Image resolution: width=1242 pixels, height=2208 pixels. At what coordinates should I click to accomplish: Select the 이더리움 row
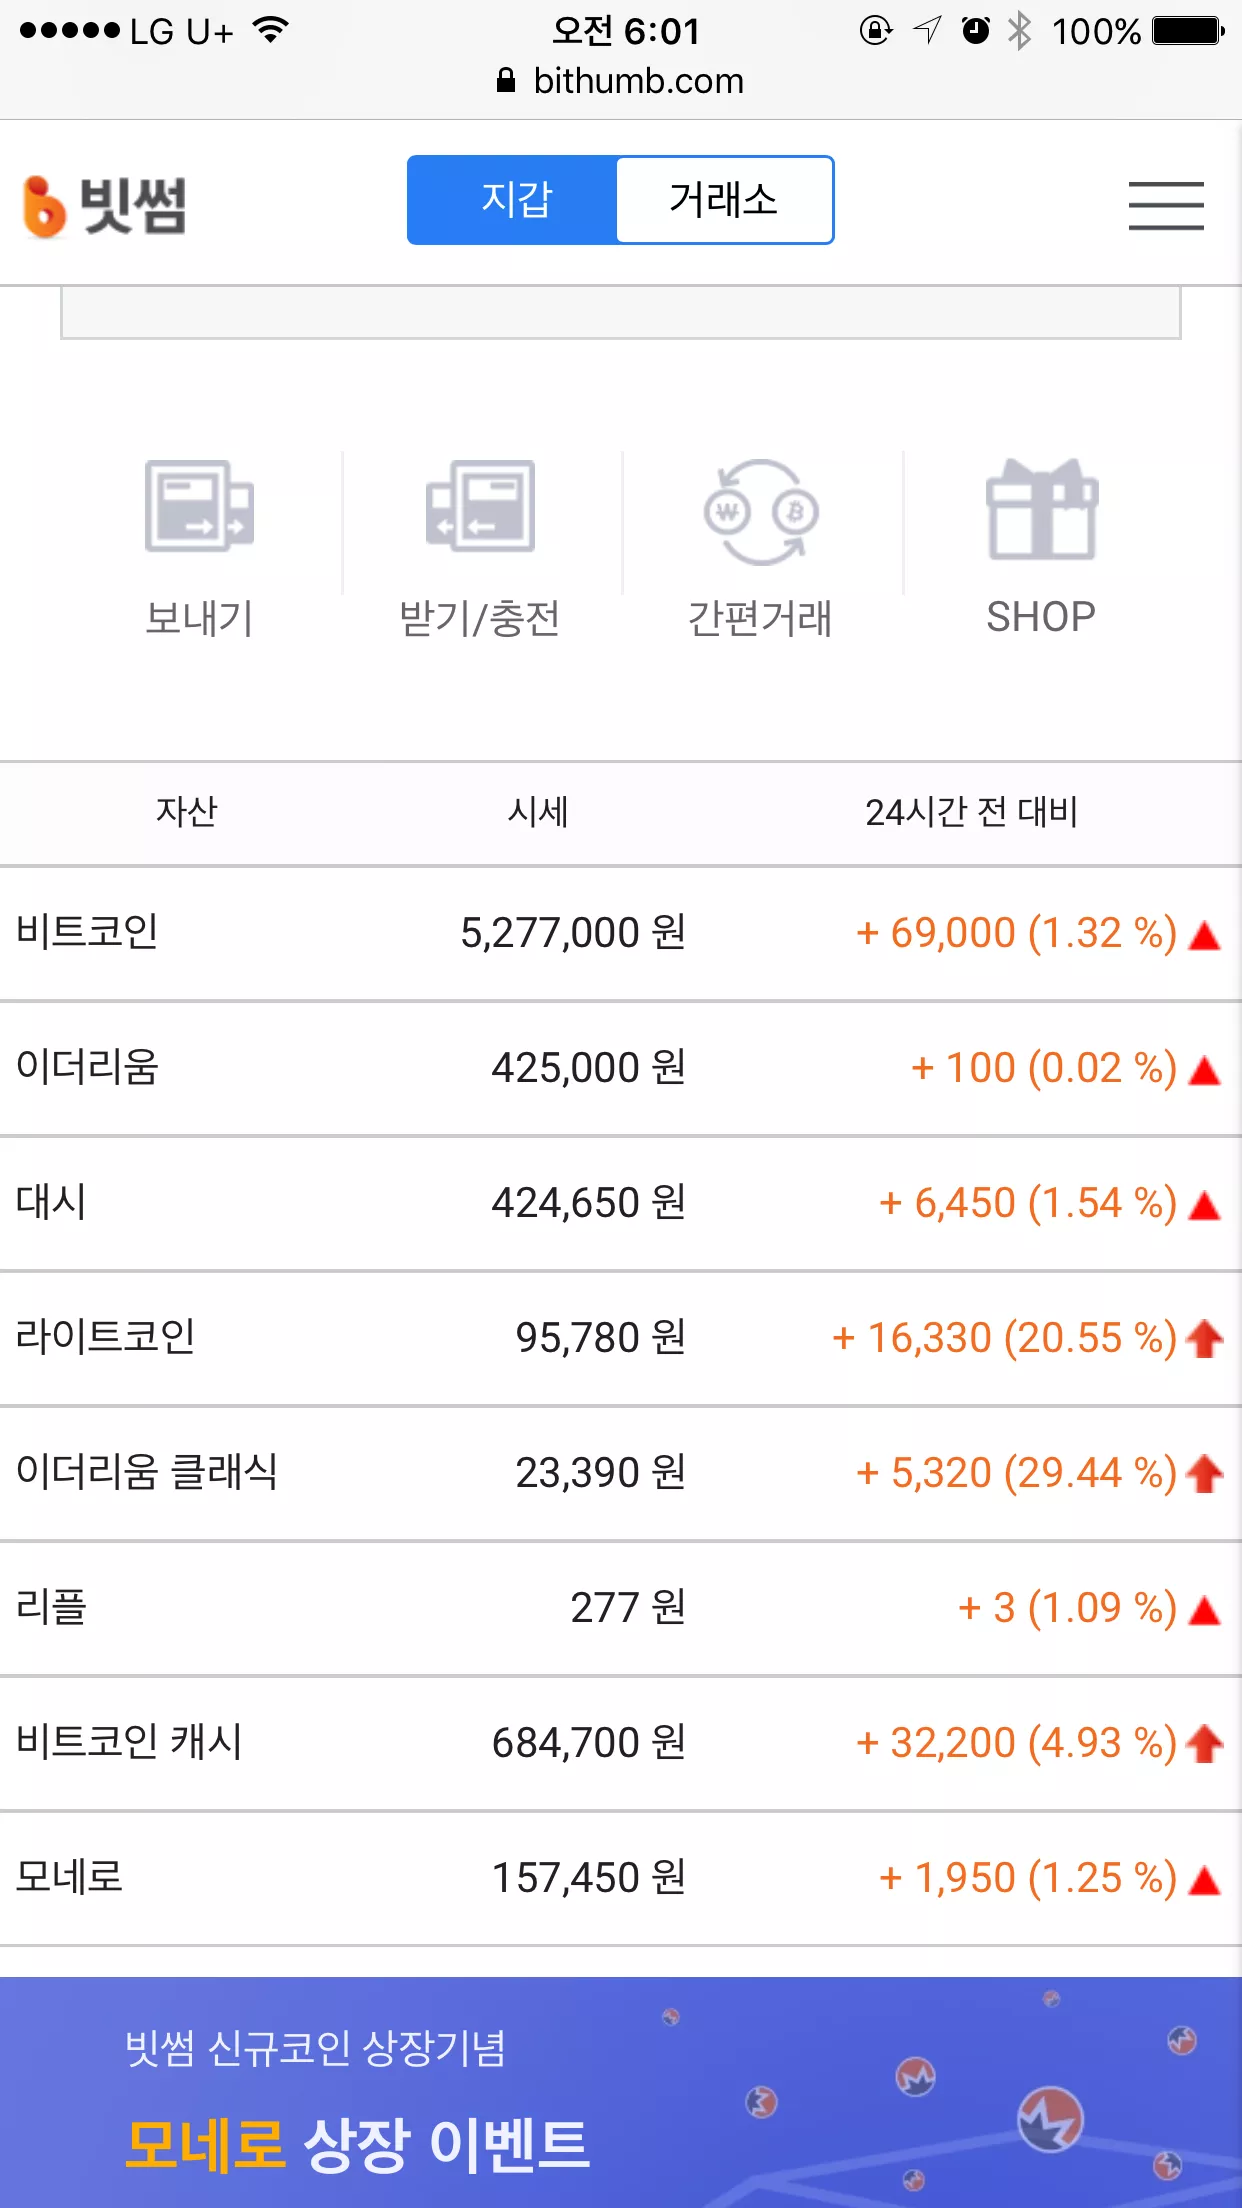(x=621, y=1068)
